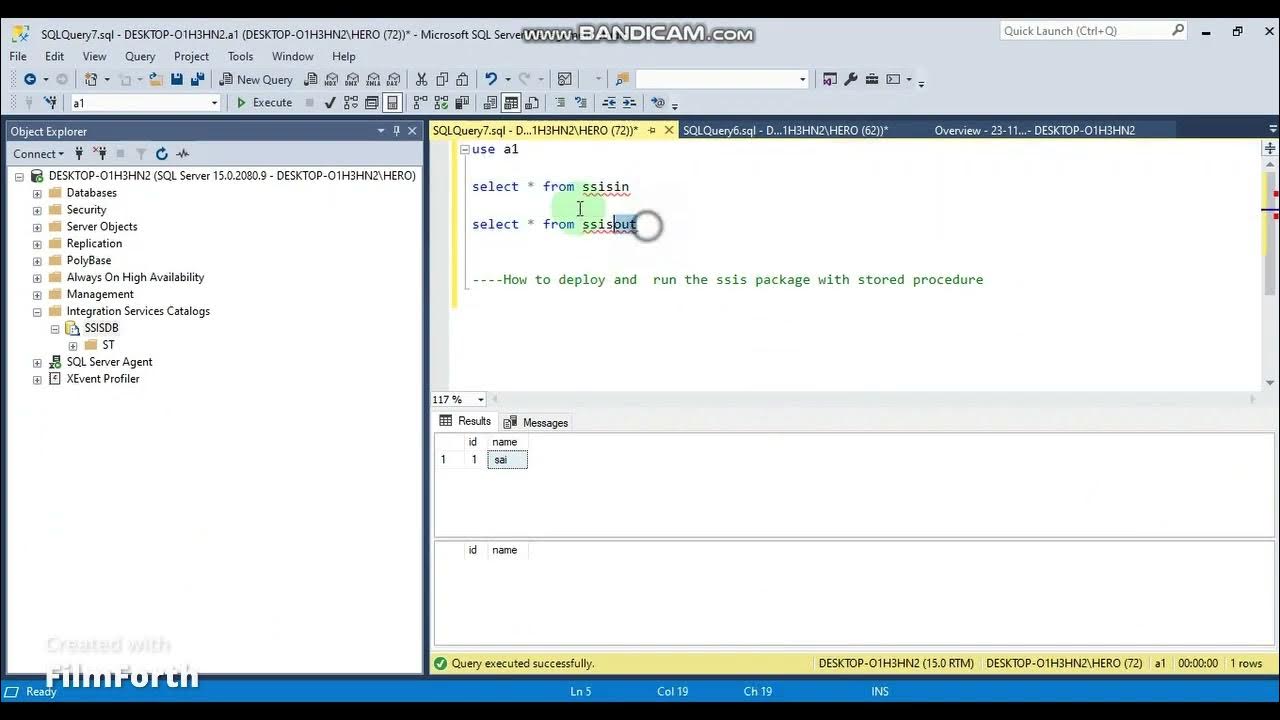
Task: Click the Activity Monitor pulse icon
Action: pos(182,153)
